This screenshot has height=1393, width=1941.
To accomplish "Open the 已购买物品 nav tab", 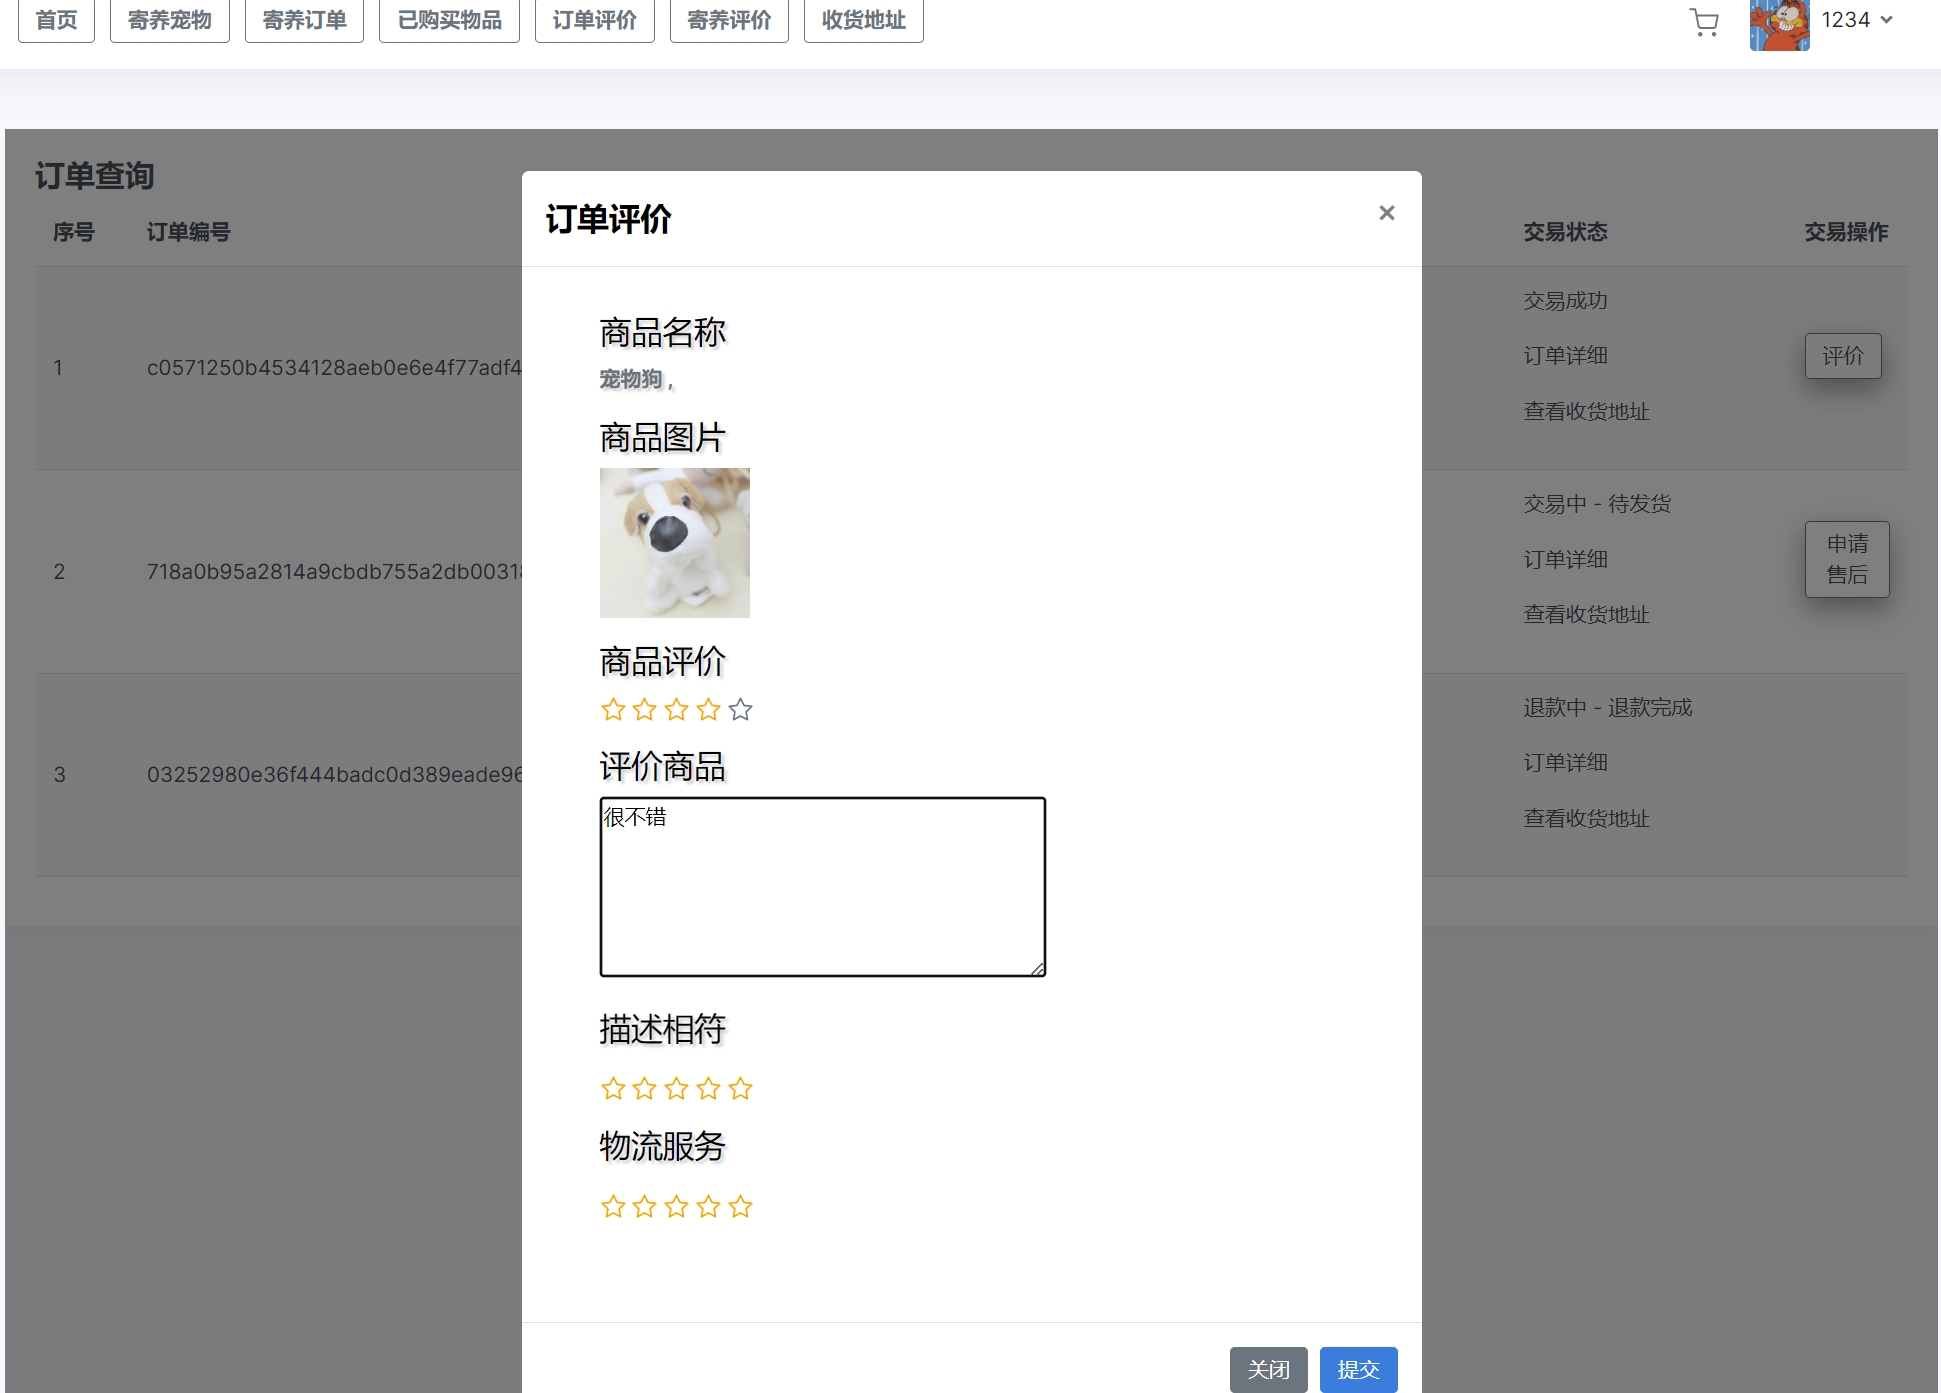I will pyautogui.click(x=449, y=20).
